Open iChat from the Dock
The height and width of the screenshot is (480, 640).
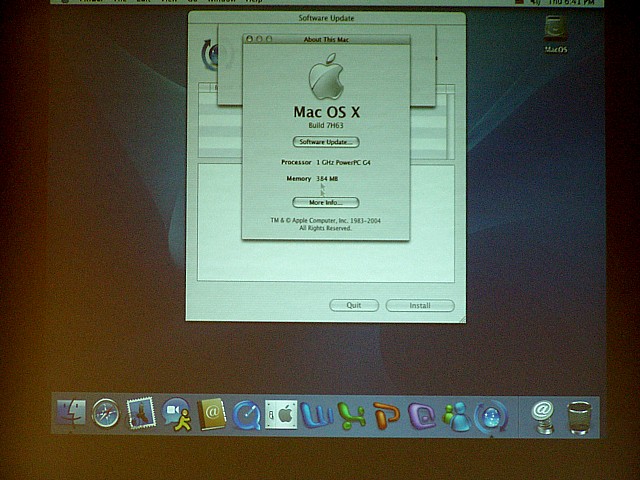[176, 414]
